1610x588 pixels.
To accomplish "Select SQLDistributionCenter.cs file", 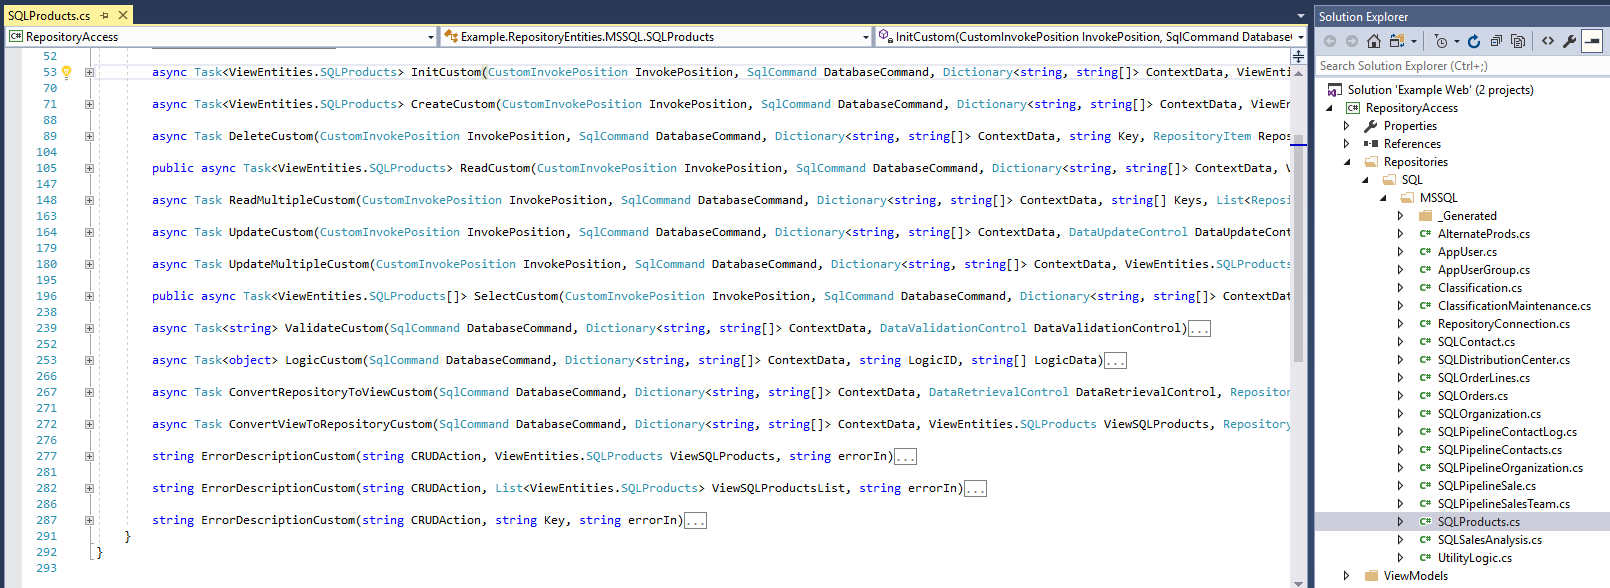I will tap(1503, 360).
